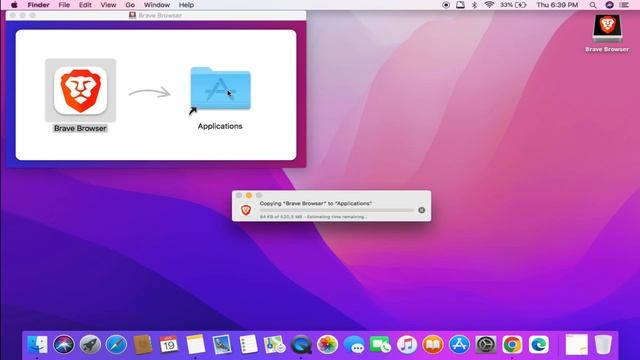
Task: Launch Microsoft Edge from the Dock
Action: coord(539,344)
